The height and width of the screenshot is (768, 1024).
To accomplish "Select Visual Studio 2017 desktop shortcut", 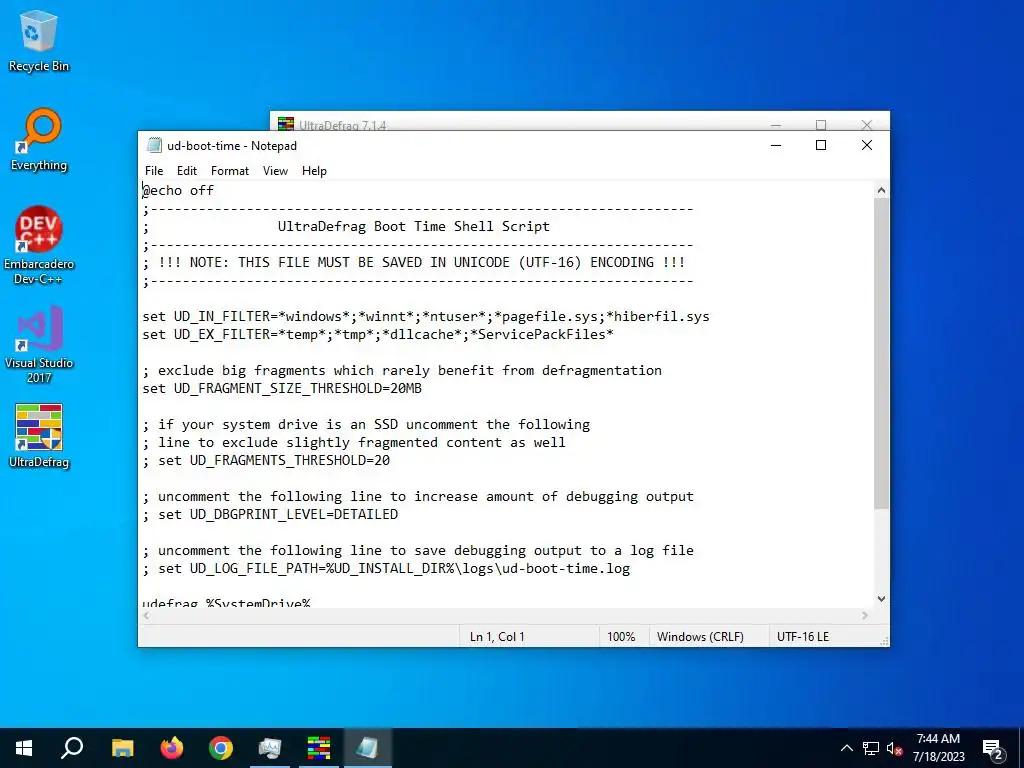I will 39,344.
